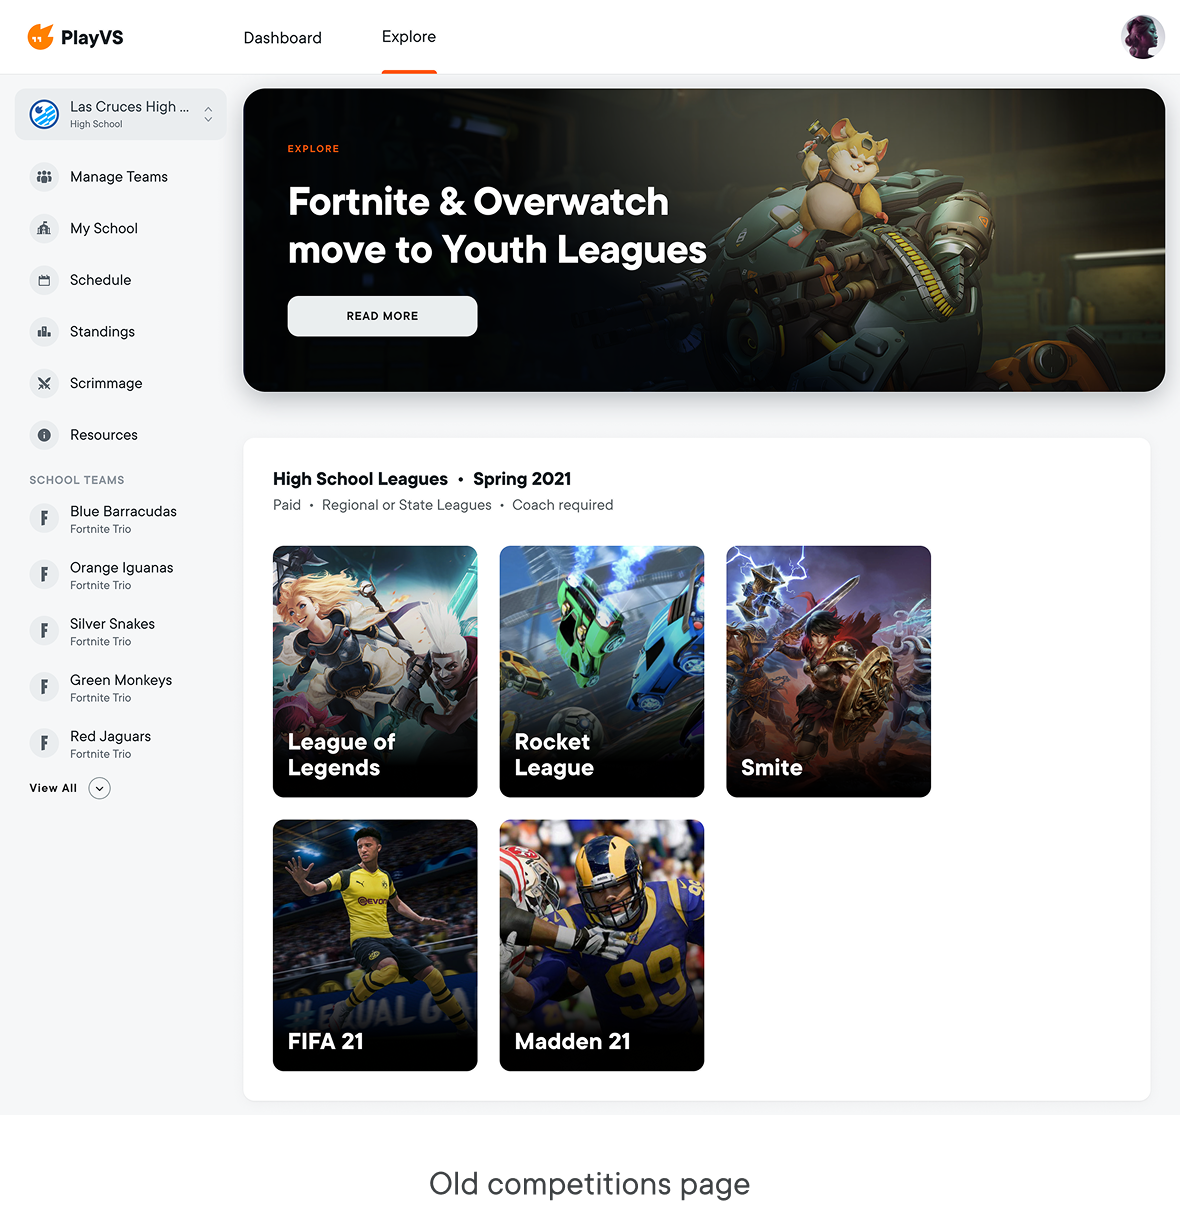This screenshot has height=1207, width=1180.
Task: Click the Fortnite icon beside Red Jaguars
Action: click(x=44, y=743)
